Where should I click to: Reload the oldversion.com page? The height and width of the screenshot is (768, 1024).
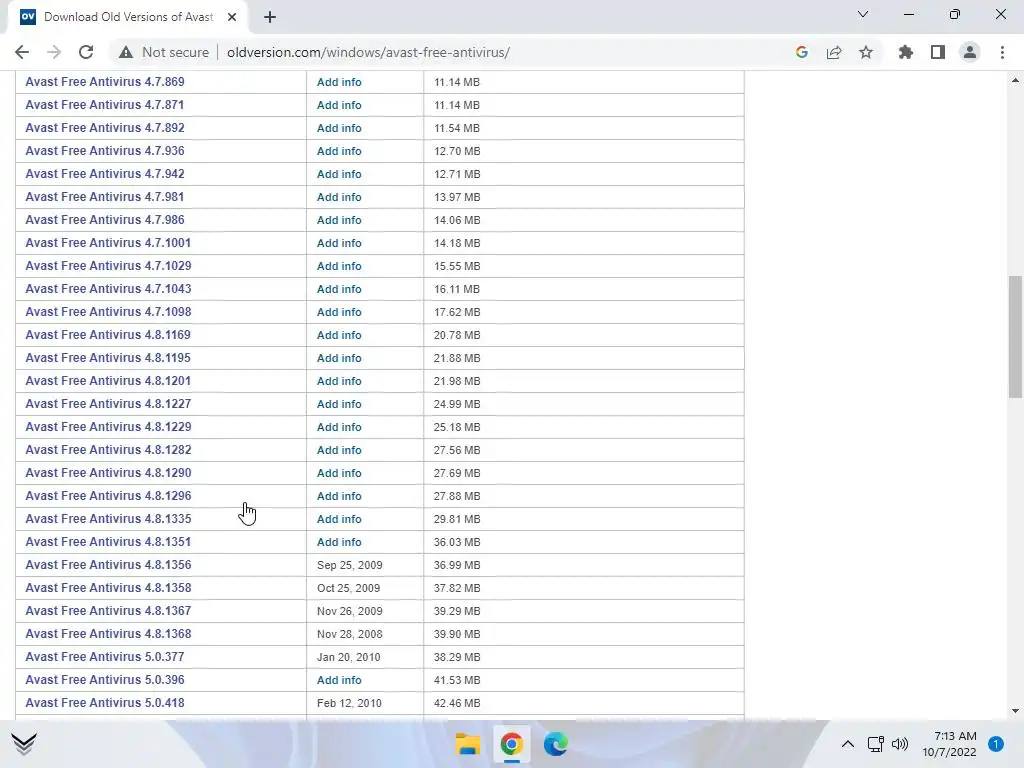(x=86, y=52)
